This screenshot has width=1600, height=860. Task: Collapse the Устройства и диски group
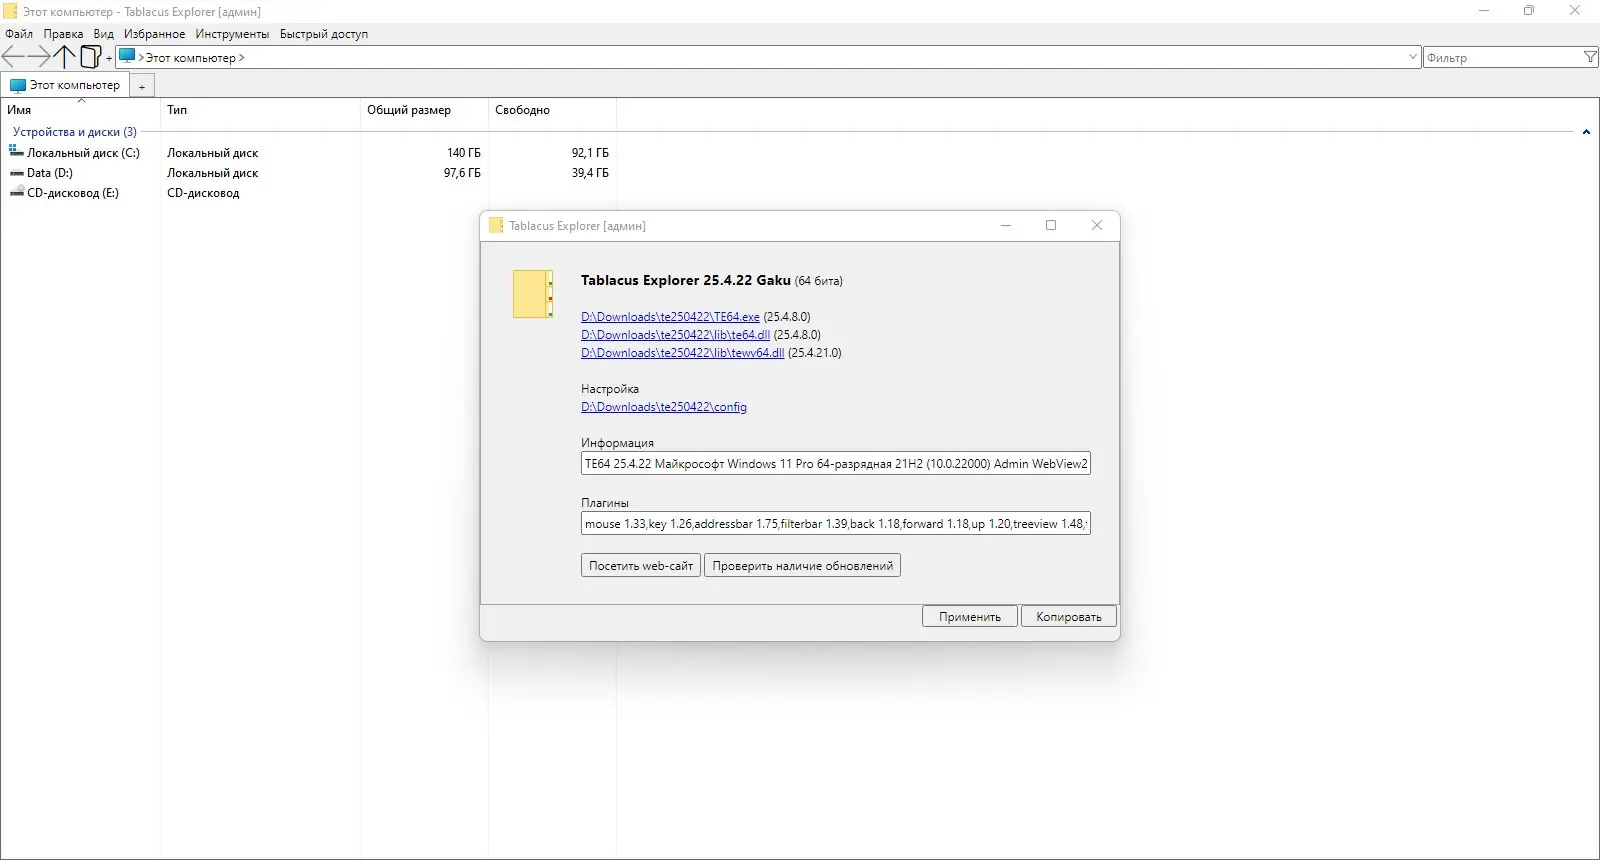(x=1586, y=132)
